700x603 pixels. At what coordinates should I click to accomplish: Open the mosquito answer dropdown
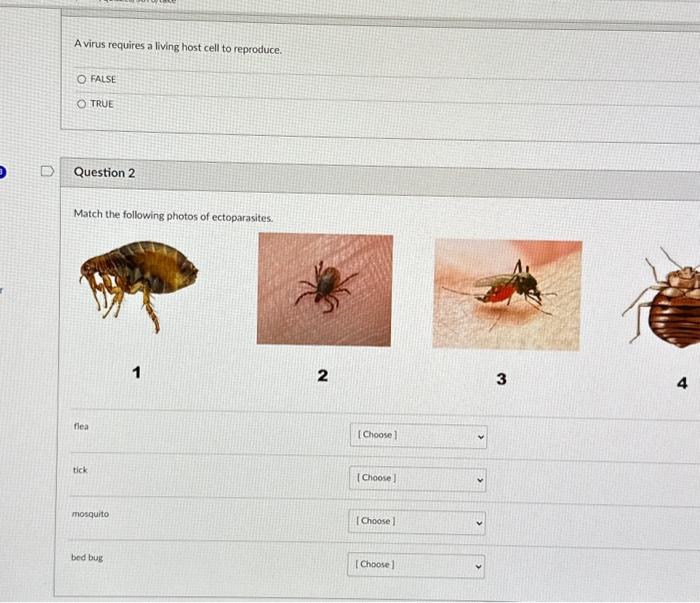point(417,522)
